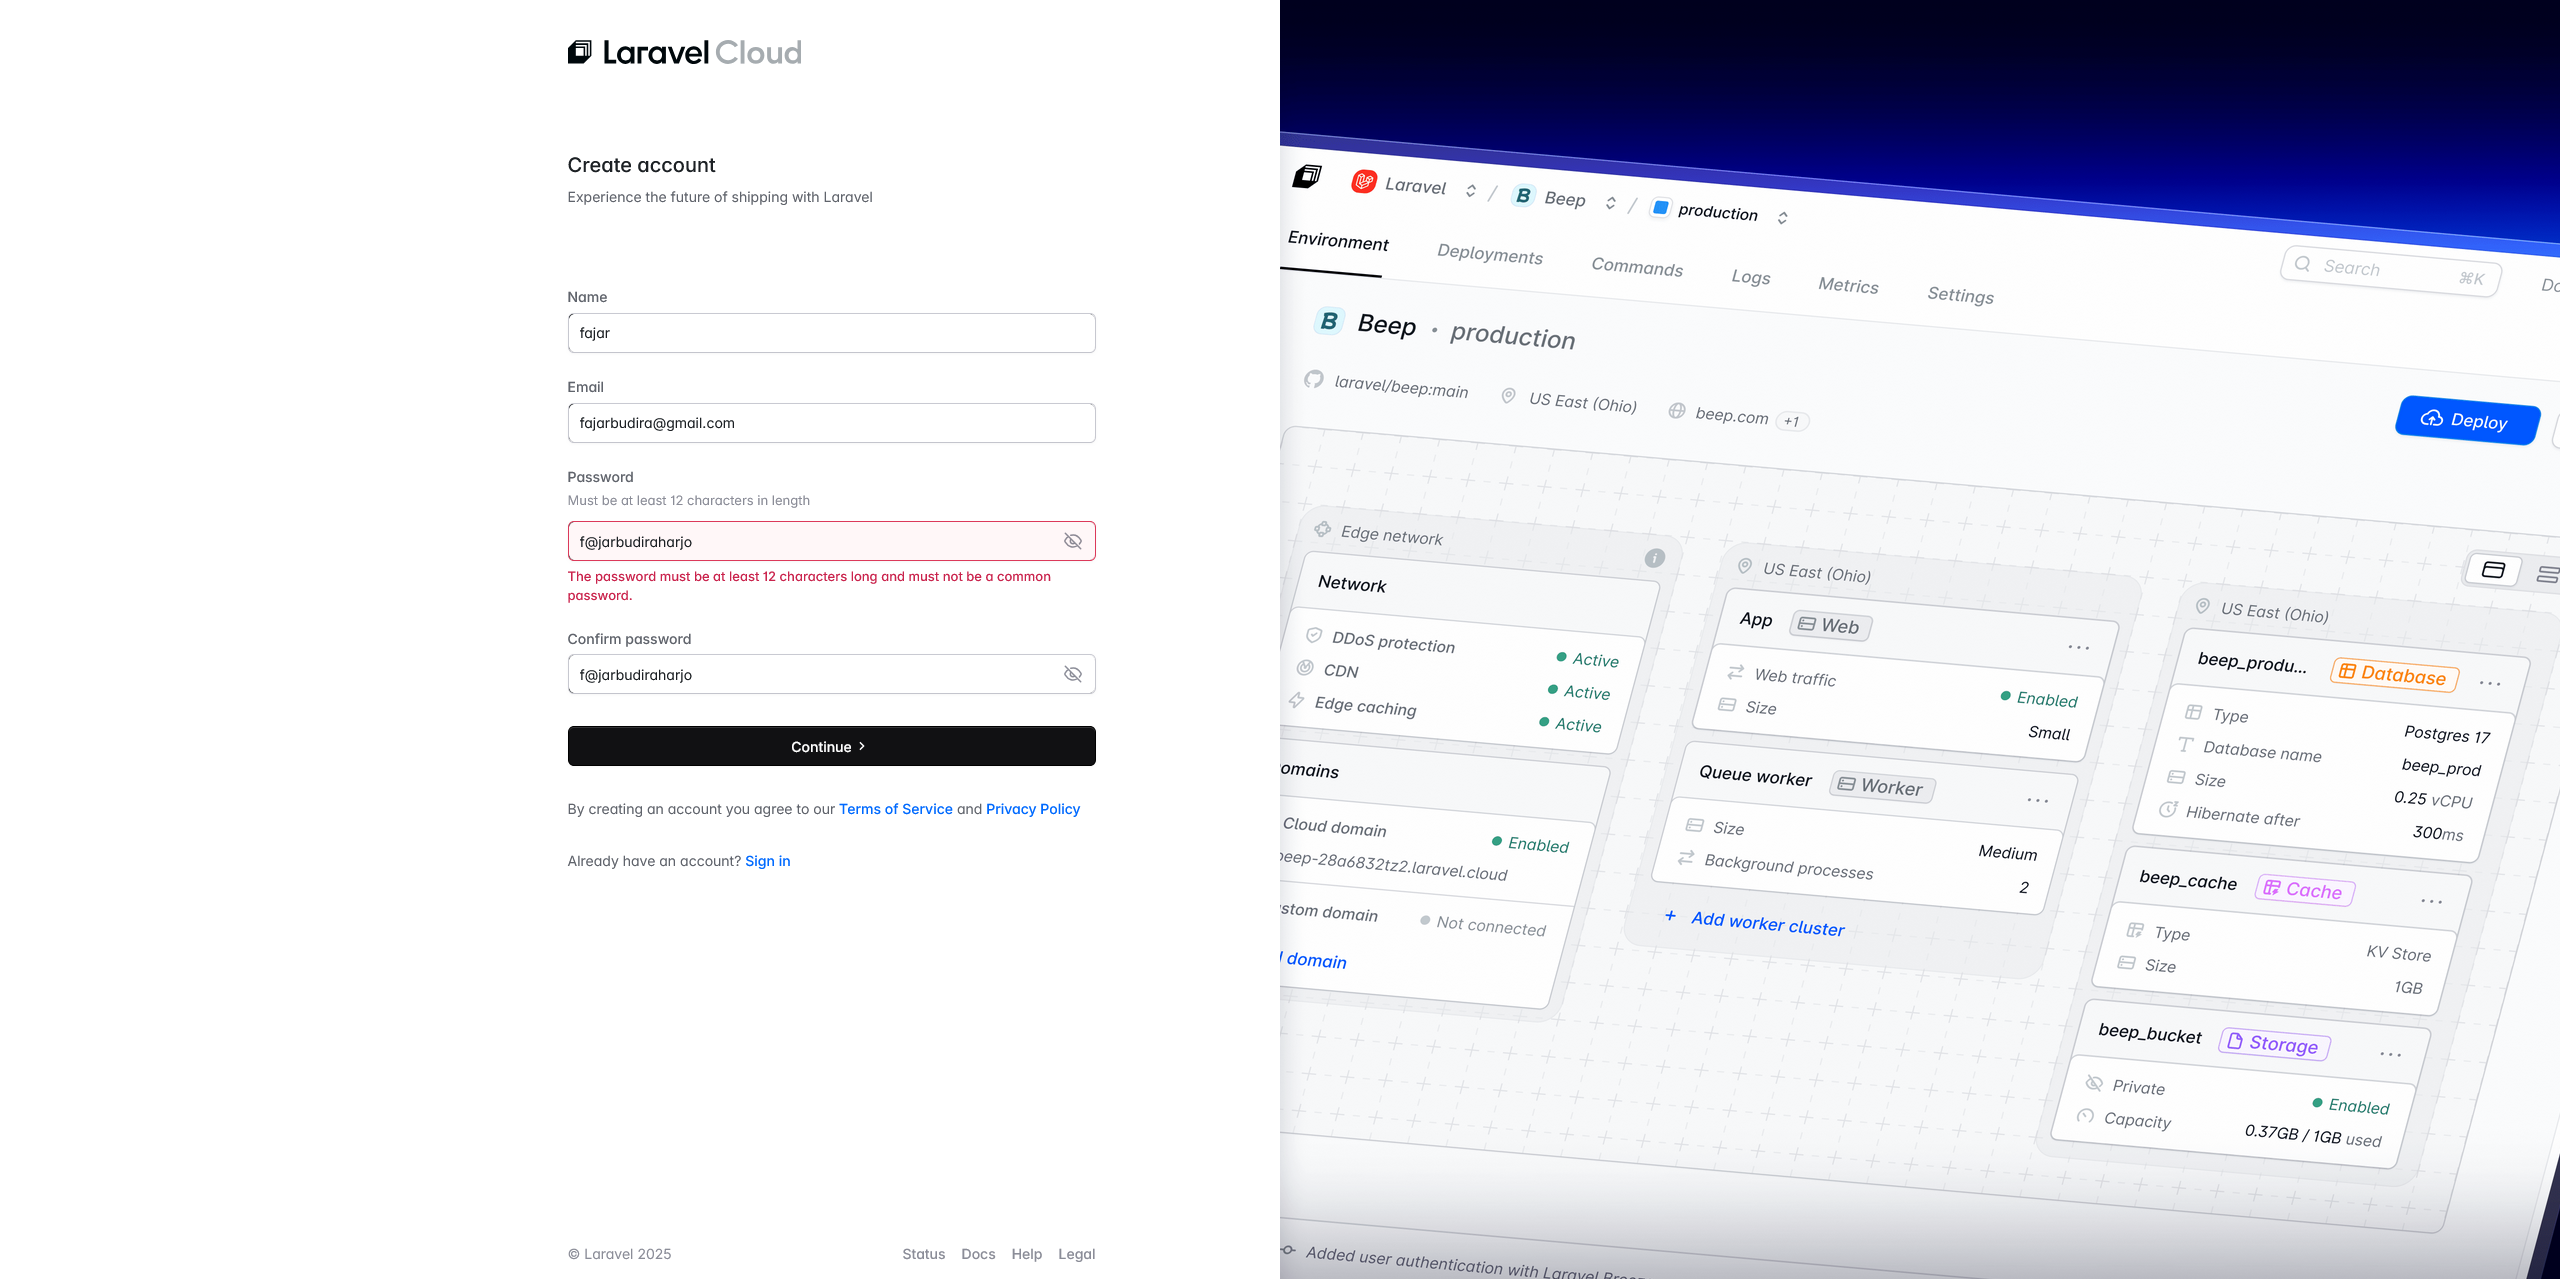Click the Hibernate after clock icon

coord(2167,809)
